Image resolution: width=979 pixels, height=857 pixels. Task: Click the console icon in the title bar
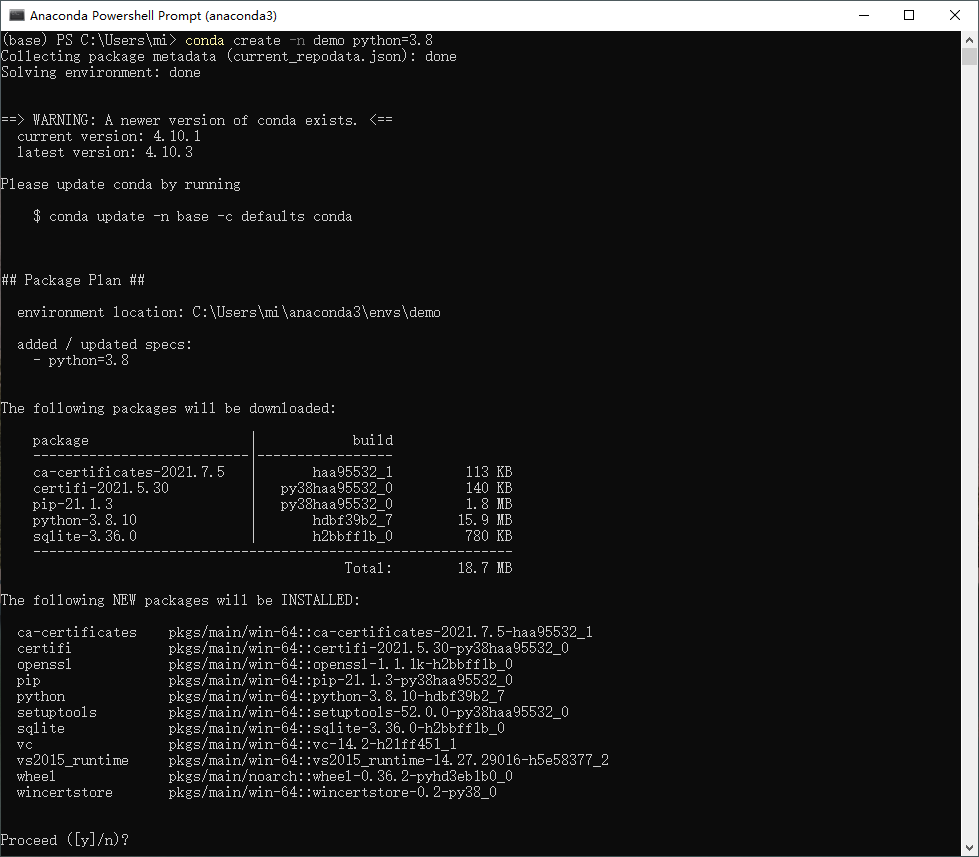click(16, 15)
